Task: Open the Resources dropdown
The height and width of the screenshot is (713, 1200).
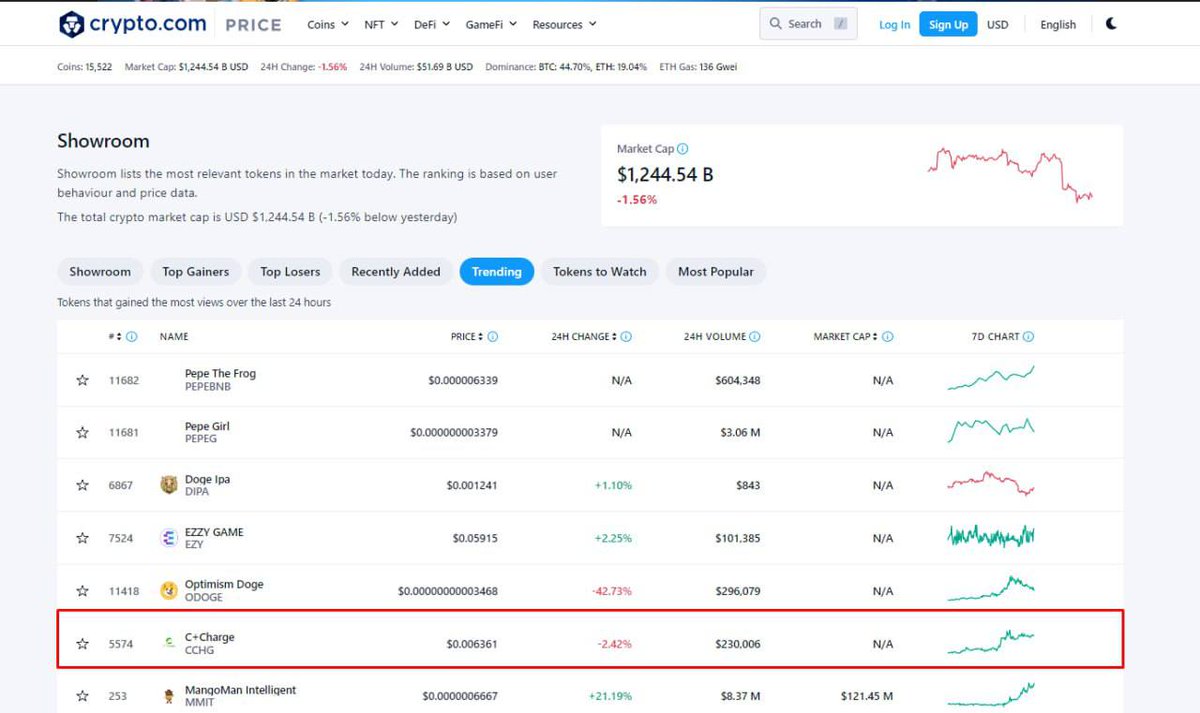Action: click(x=564, y=24)
